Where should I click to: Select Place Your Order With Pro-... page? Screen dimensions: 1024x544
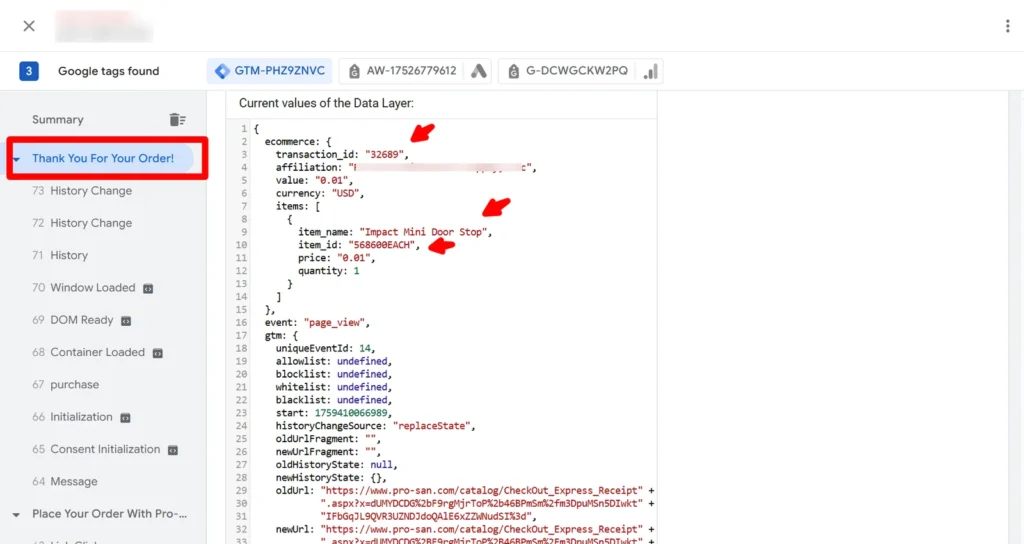pyautogui.click(x=109, y=514)
